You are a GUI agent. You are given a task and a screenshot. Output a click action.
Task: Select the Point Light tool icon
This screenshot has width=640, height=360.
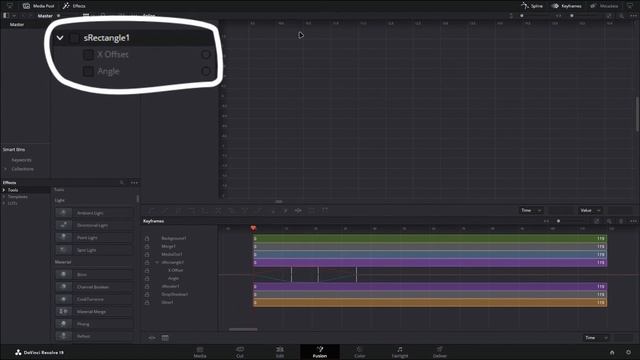[63, 237]
